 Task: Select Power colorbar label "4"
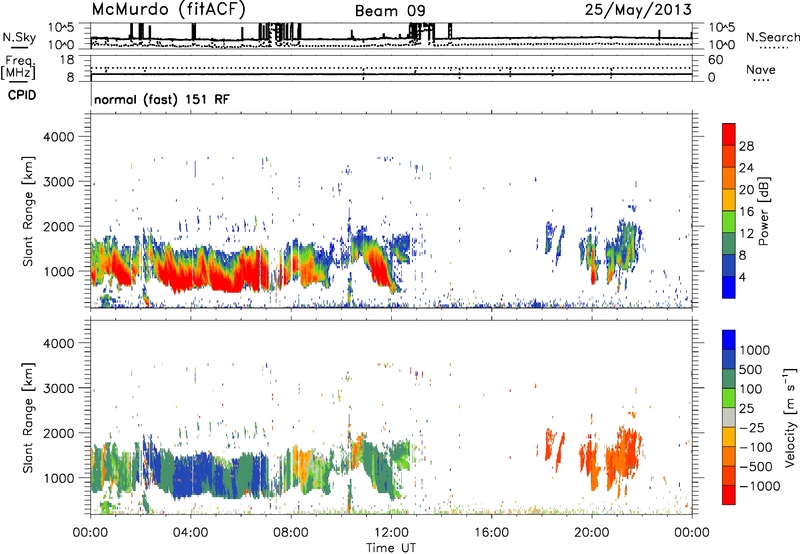coord(742,278)
